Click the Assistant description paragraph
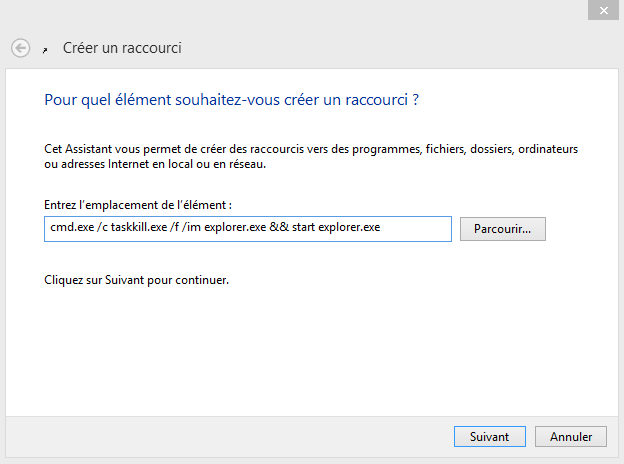 pos(311,156)
